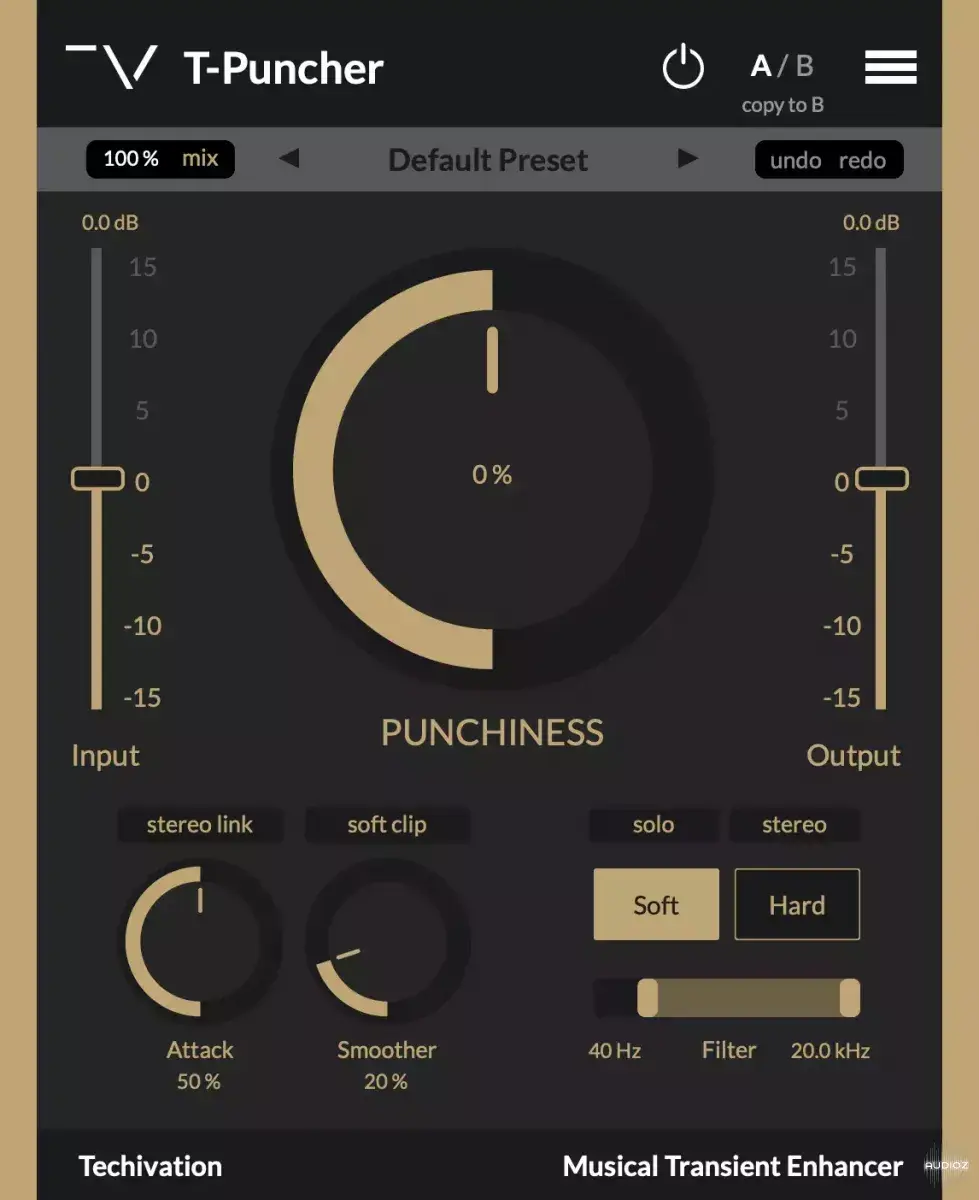Click the Techivation footer text

point(150,1166)
